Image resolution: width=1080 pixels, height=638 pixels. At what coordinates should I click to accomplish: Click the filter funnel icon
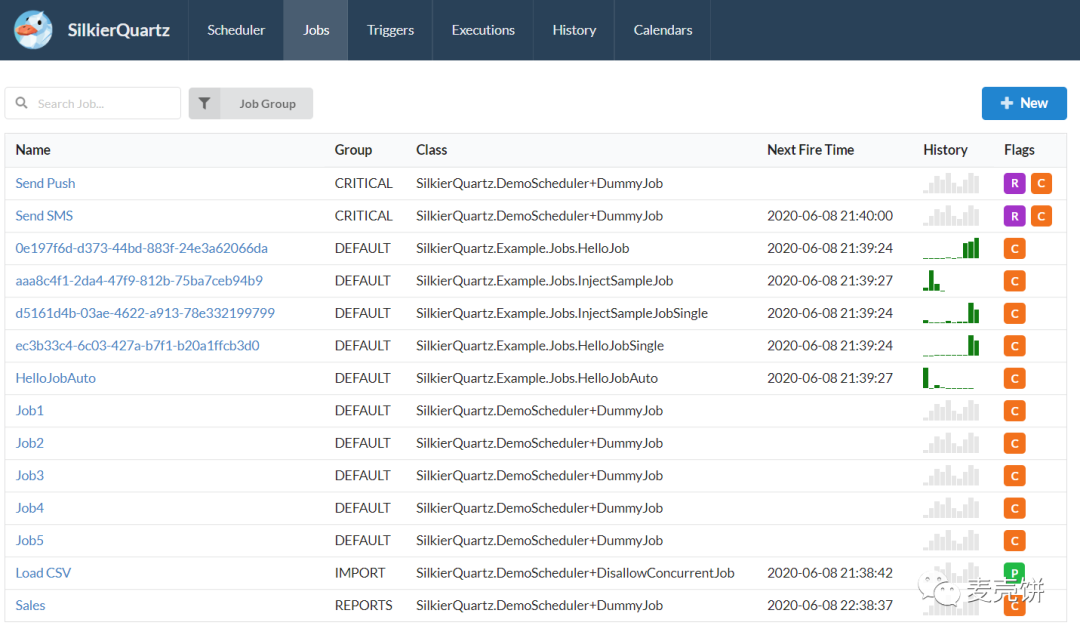(205, 103)
